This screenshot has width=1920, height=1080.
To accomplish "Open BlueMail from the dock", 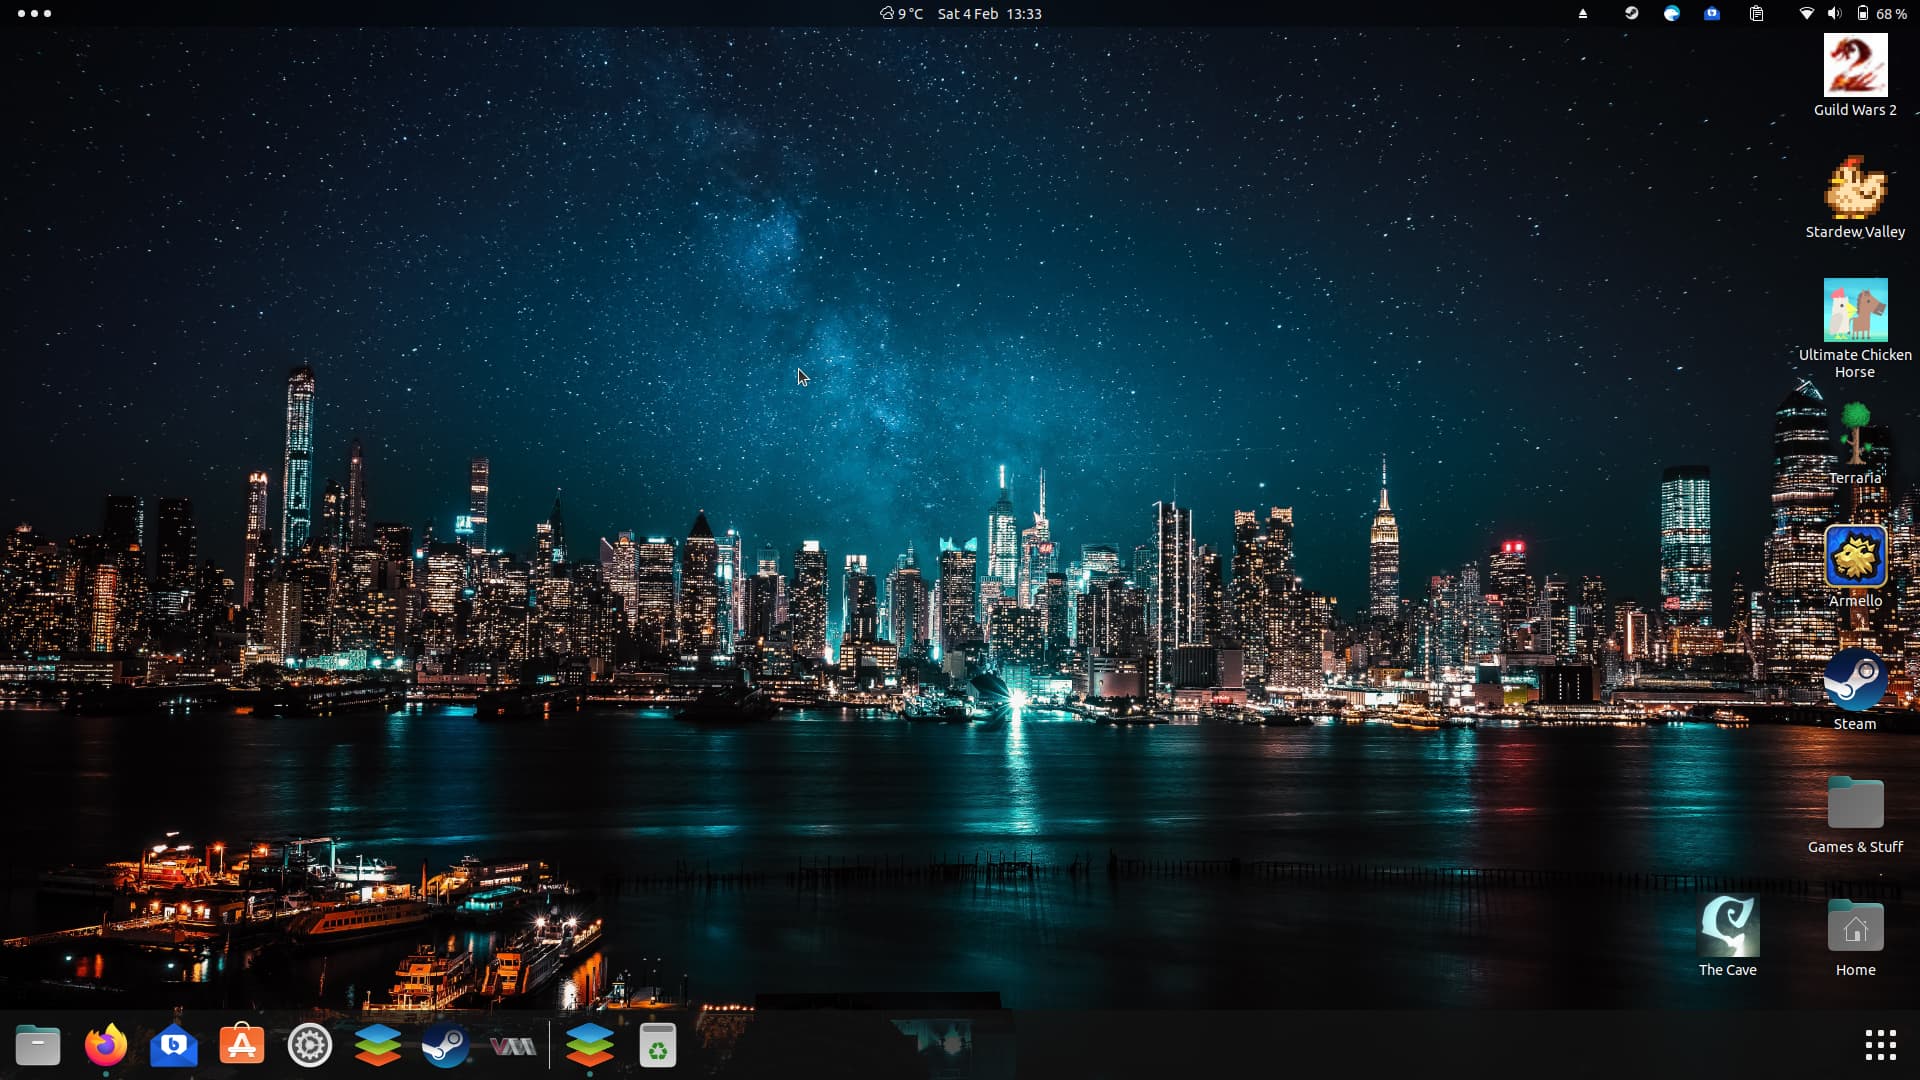I will point(174,1046).
